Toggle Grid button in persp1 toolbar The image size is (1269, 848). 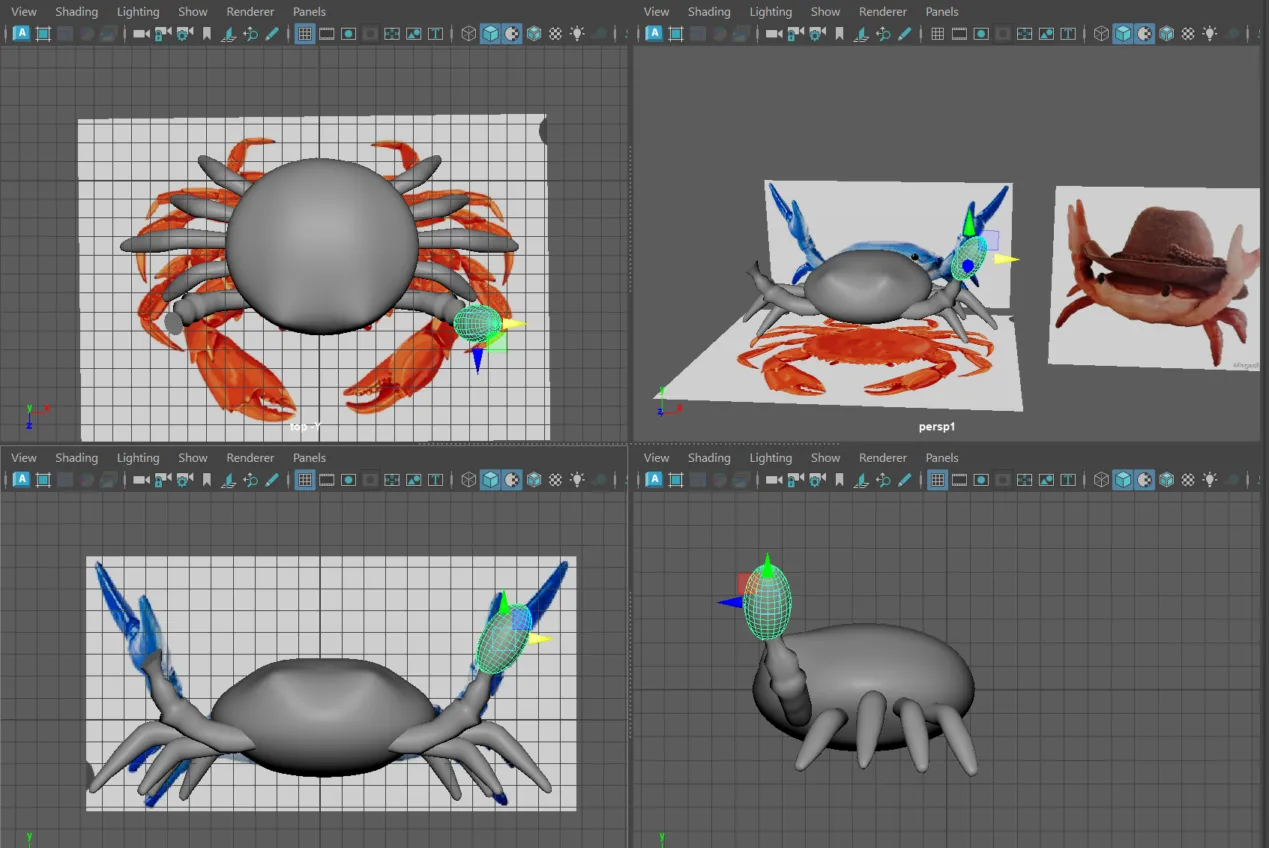click(937, 33)
